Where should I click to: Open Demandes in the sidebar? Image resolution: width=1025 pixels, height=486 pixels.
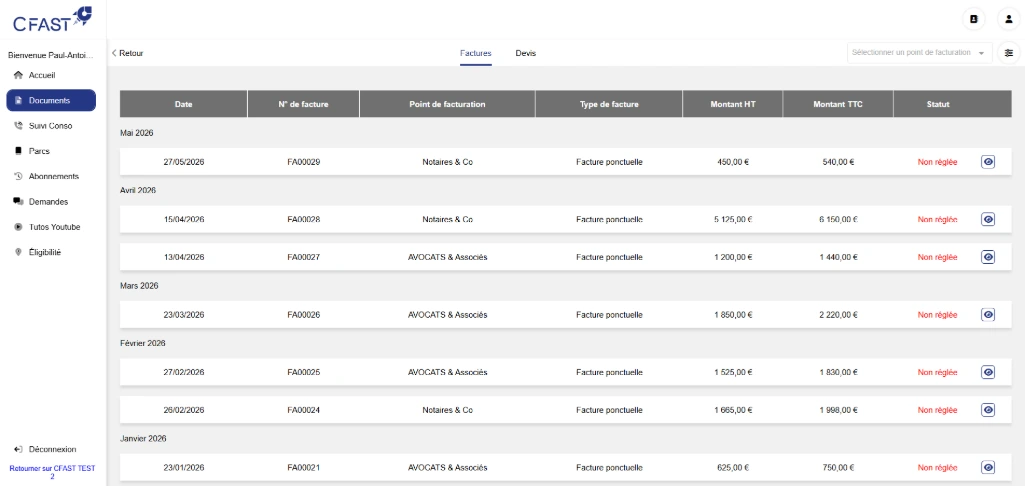51,201
